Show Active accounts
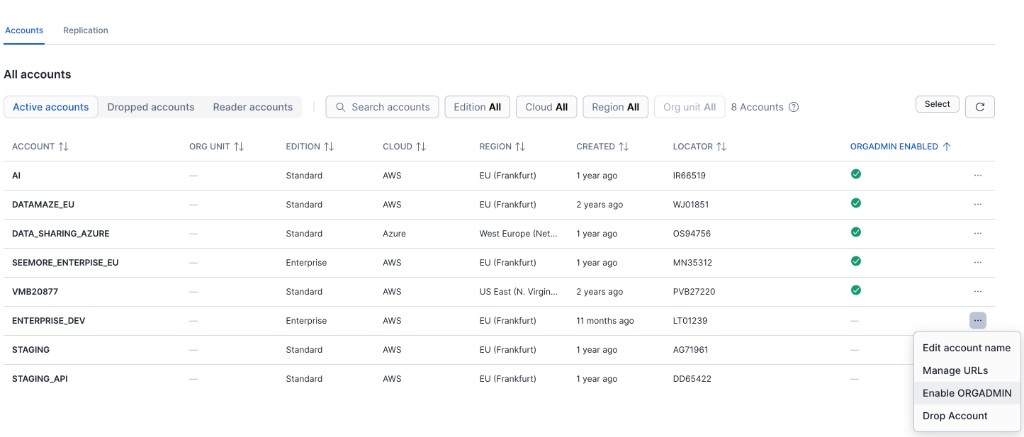This screenshot has height=437, width=1024. [51, 107]
